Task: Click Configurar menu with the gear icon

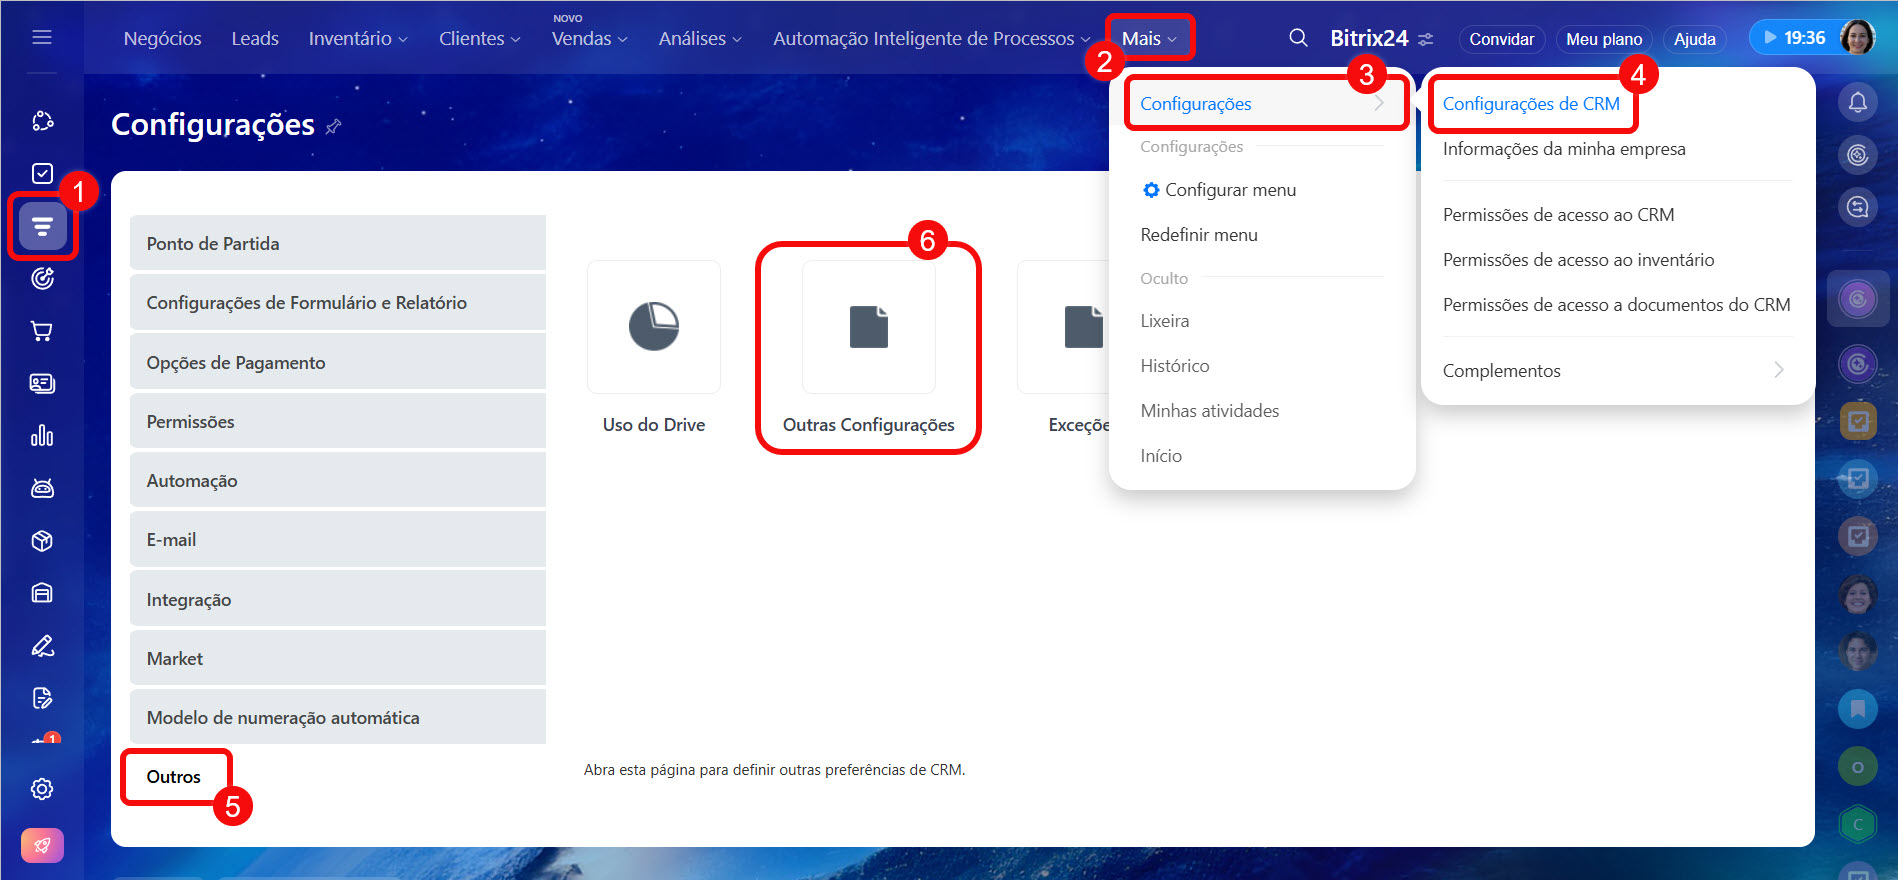Action: pos(1229,190)
